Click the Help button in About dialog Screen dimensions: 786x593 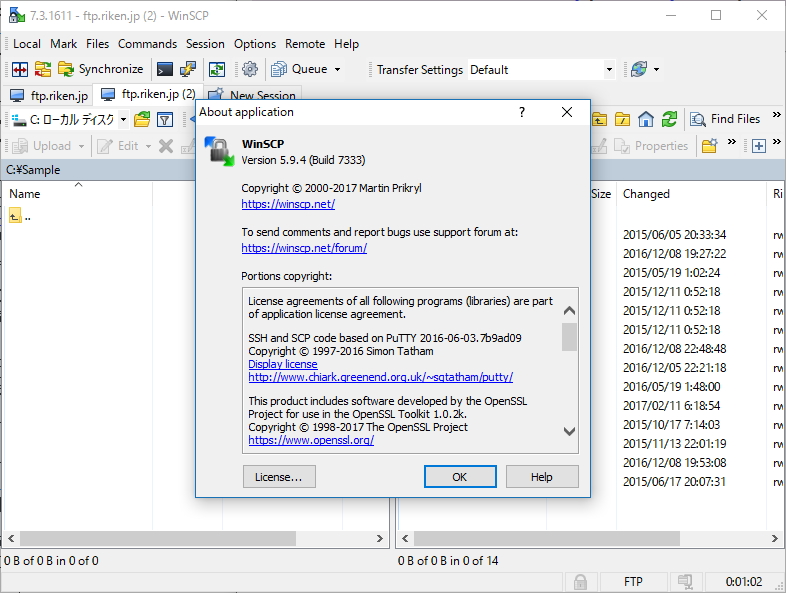[x=542, y=477]
